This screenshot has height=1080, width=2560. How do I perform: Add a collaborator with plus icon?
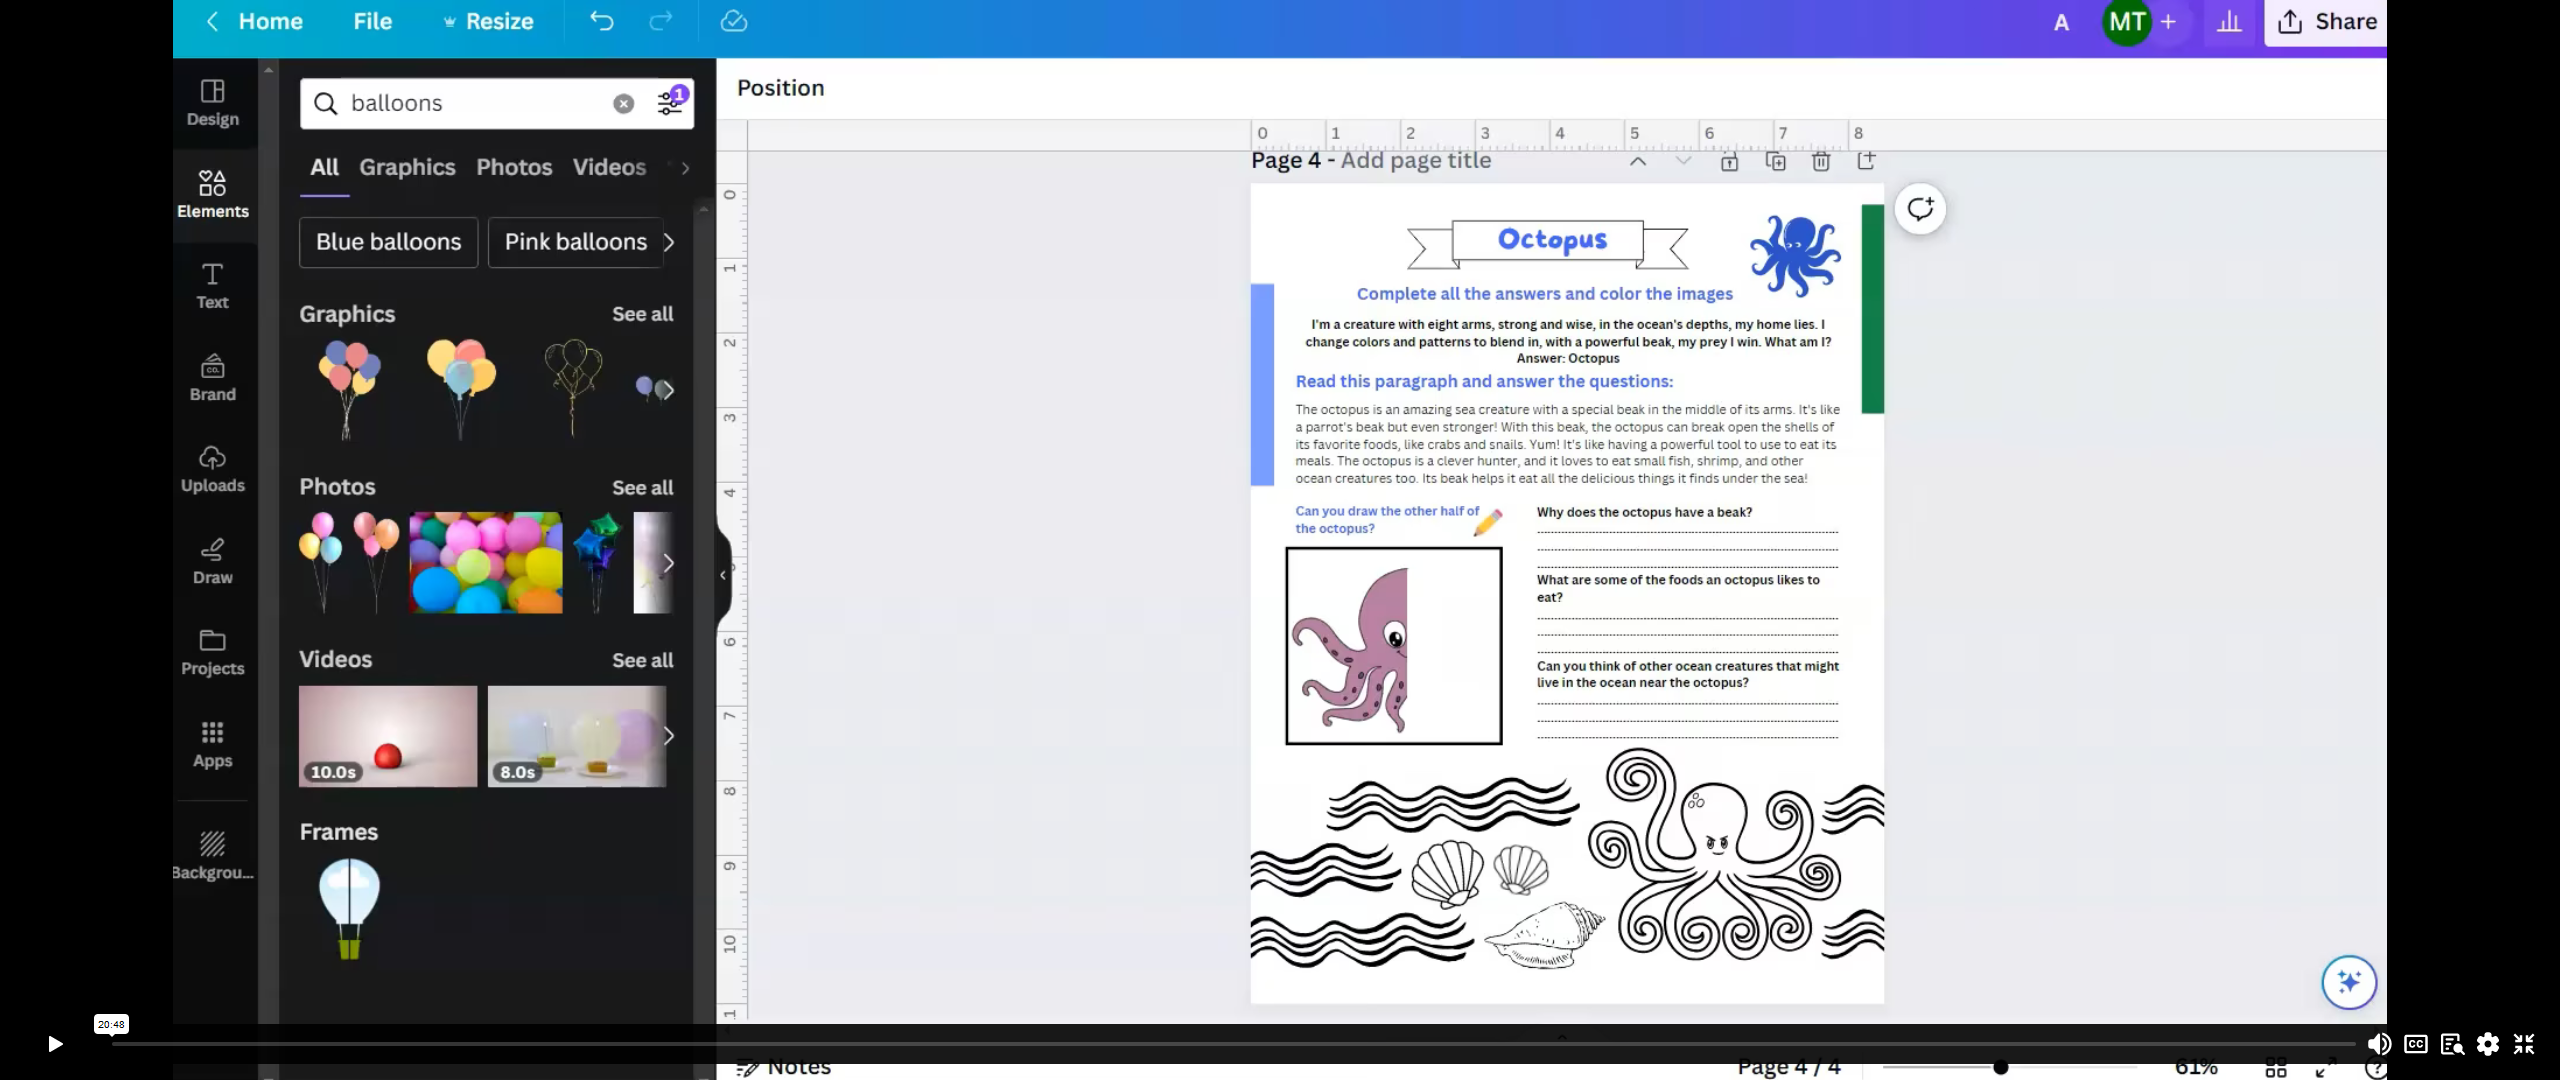(2168, 21)
